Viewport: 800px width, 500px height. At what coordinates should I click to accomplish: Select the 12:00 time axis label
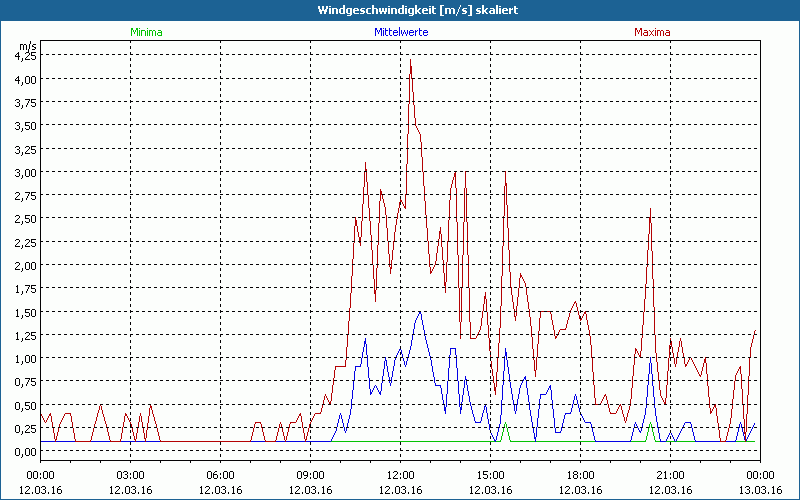[x=401, y=474]
